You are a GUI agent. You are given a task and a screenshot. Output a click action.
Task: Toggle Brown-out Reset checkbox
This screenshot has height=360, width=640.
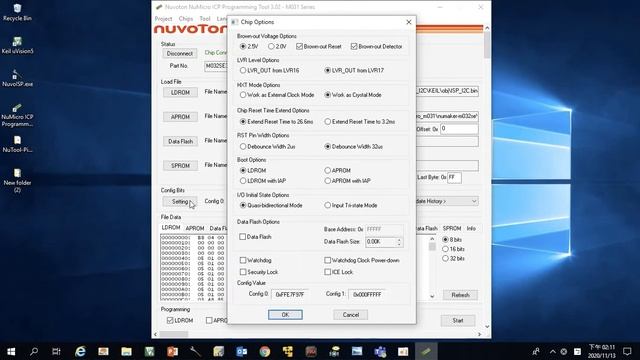click(x=319, y=47)
